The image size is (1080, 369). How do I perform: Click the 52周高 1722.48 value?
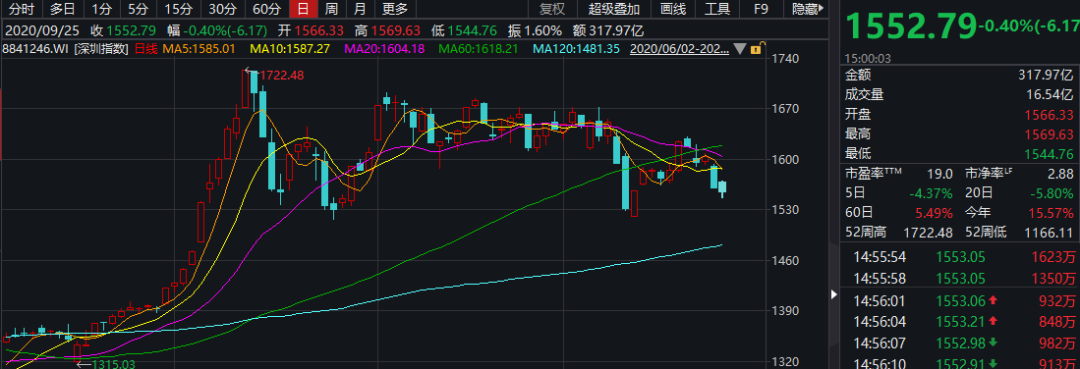point(928,233)
